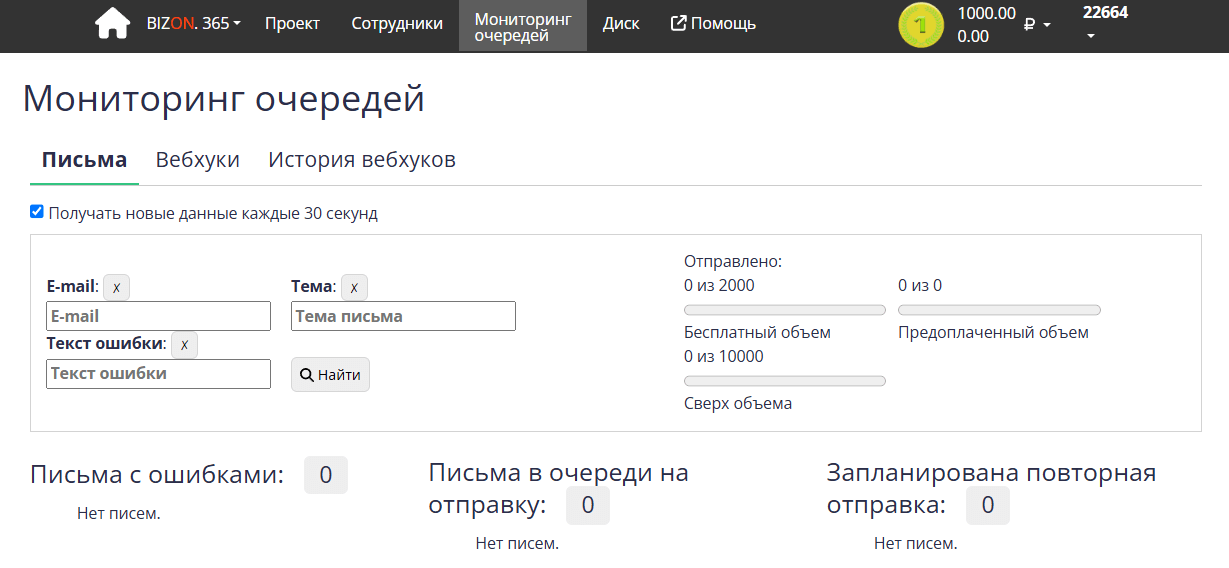
Task: Click the home icon in navbar
Action: pos(112,24)
